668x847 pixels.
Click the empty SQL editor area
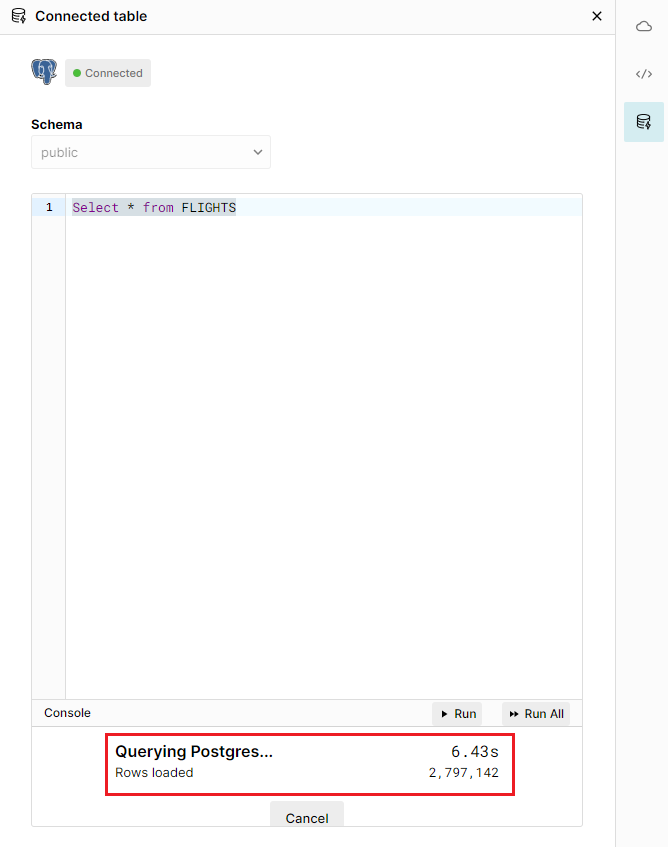(323, 450)
